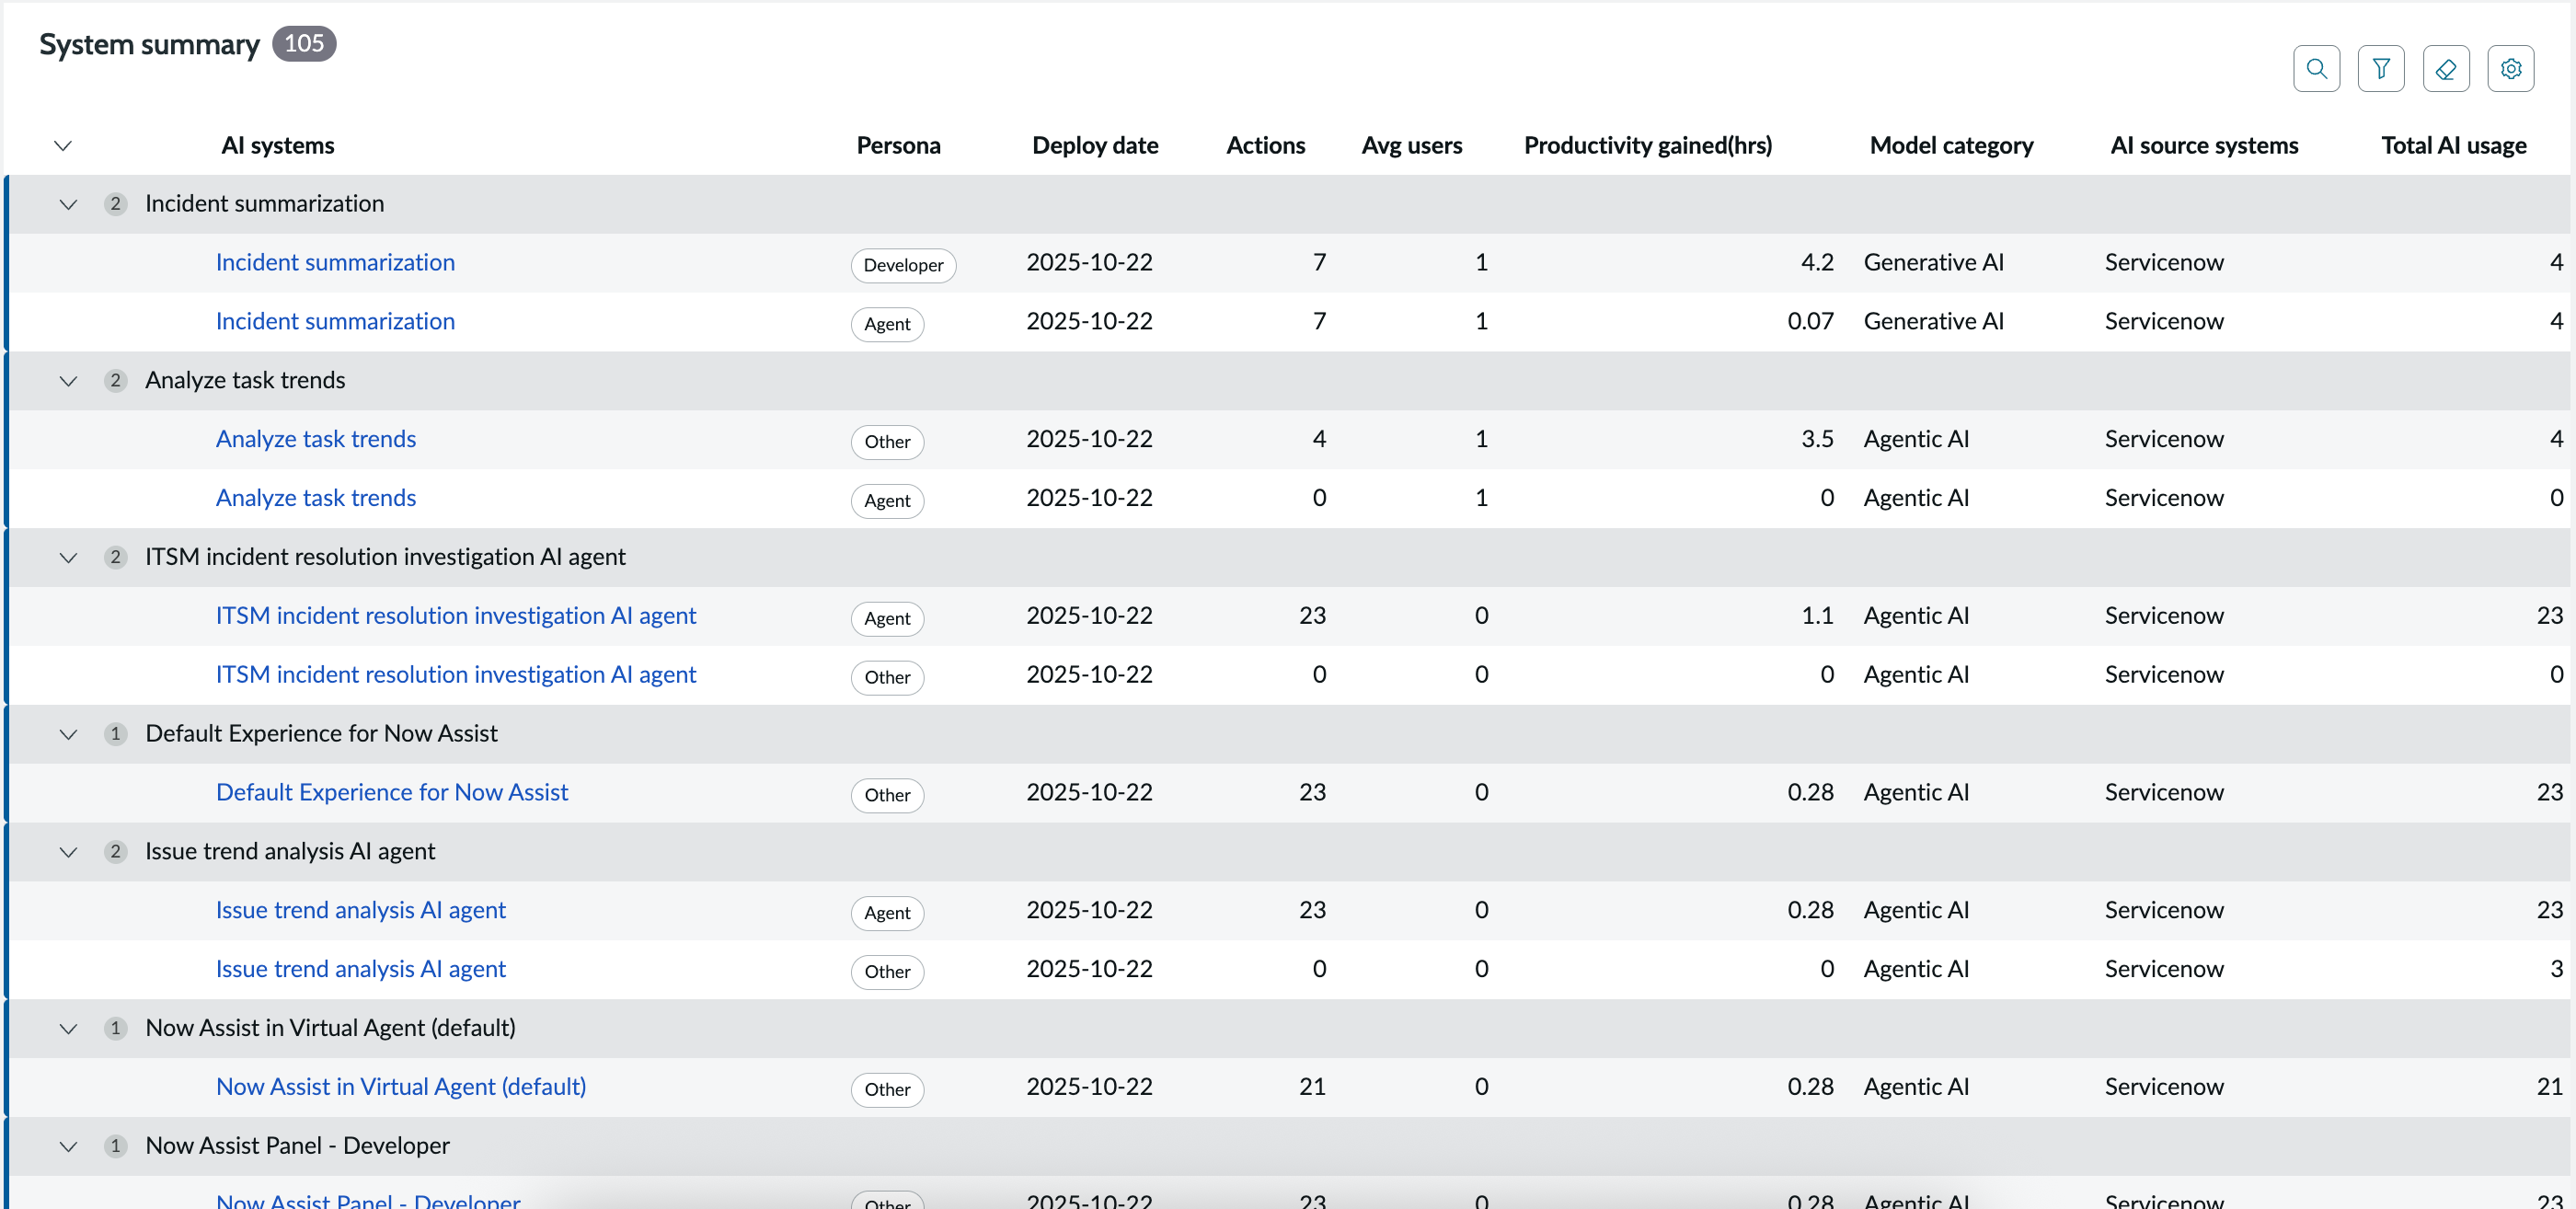Open the search icon in System summary

2315,69
